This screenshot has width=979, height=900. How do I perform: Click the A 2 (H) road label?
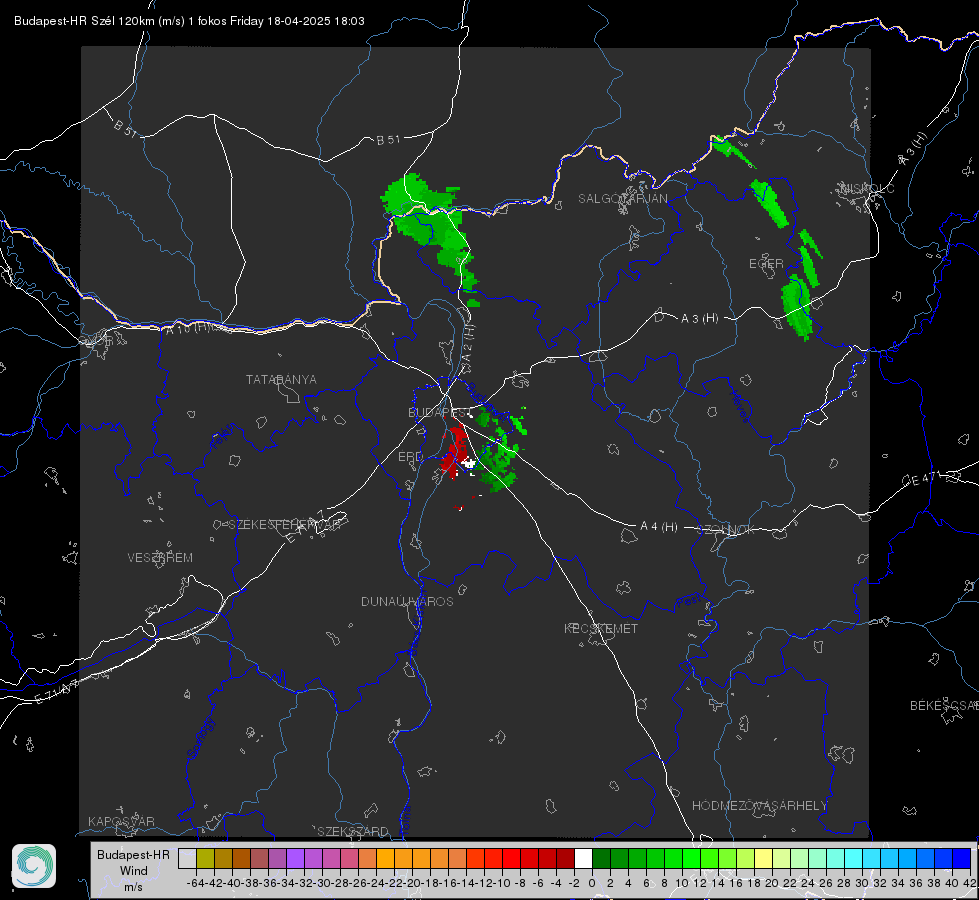[468, 344]
